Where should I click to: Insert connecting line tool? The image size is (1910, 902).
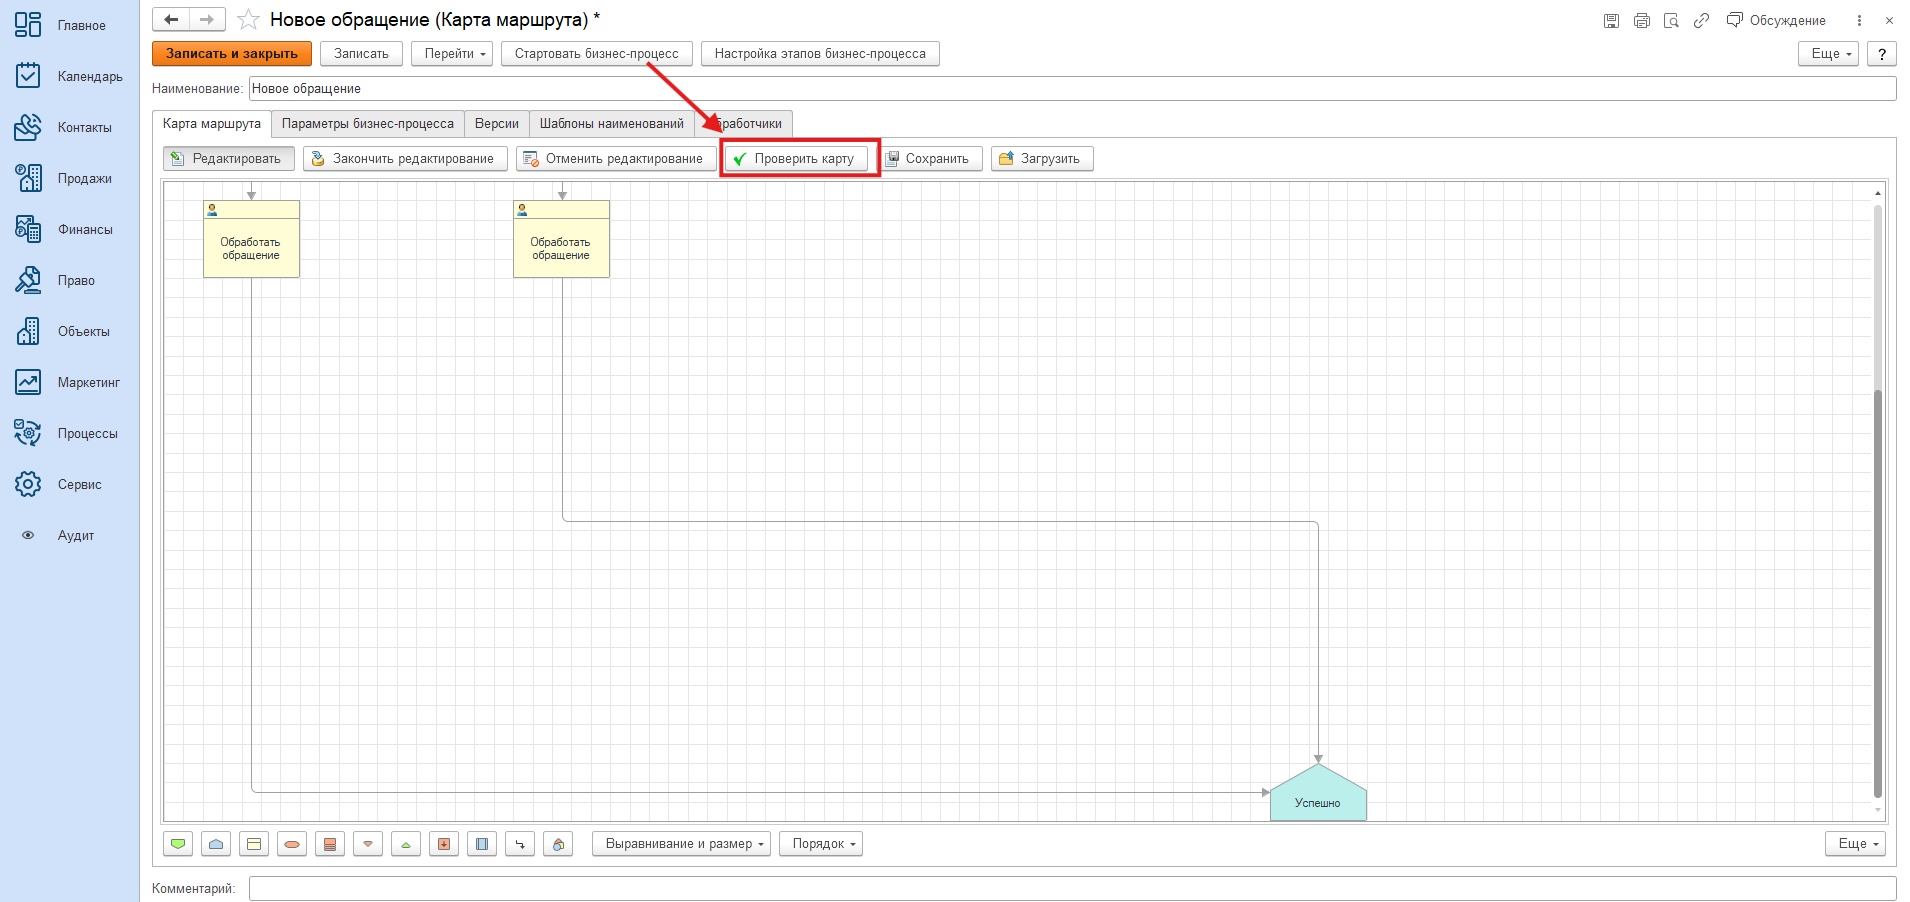520,844
